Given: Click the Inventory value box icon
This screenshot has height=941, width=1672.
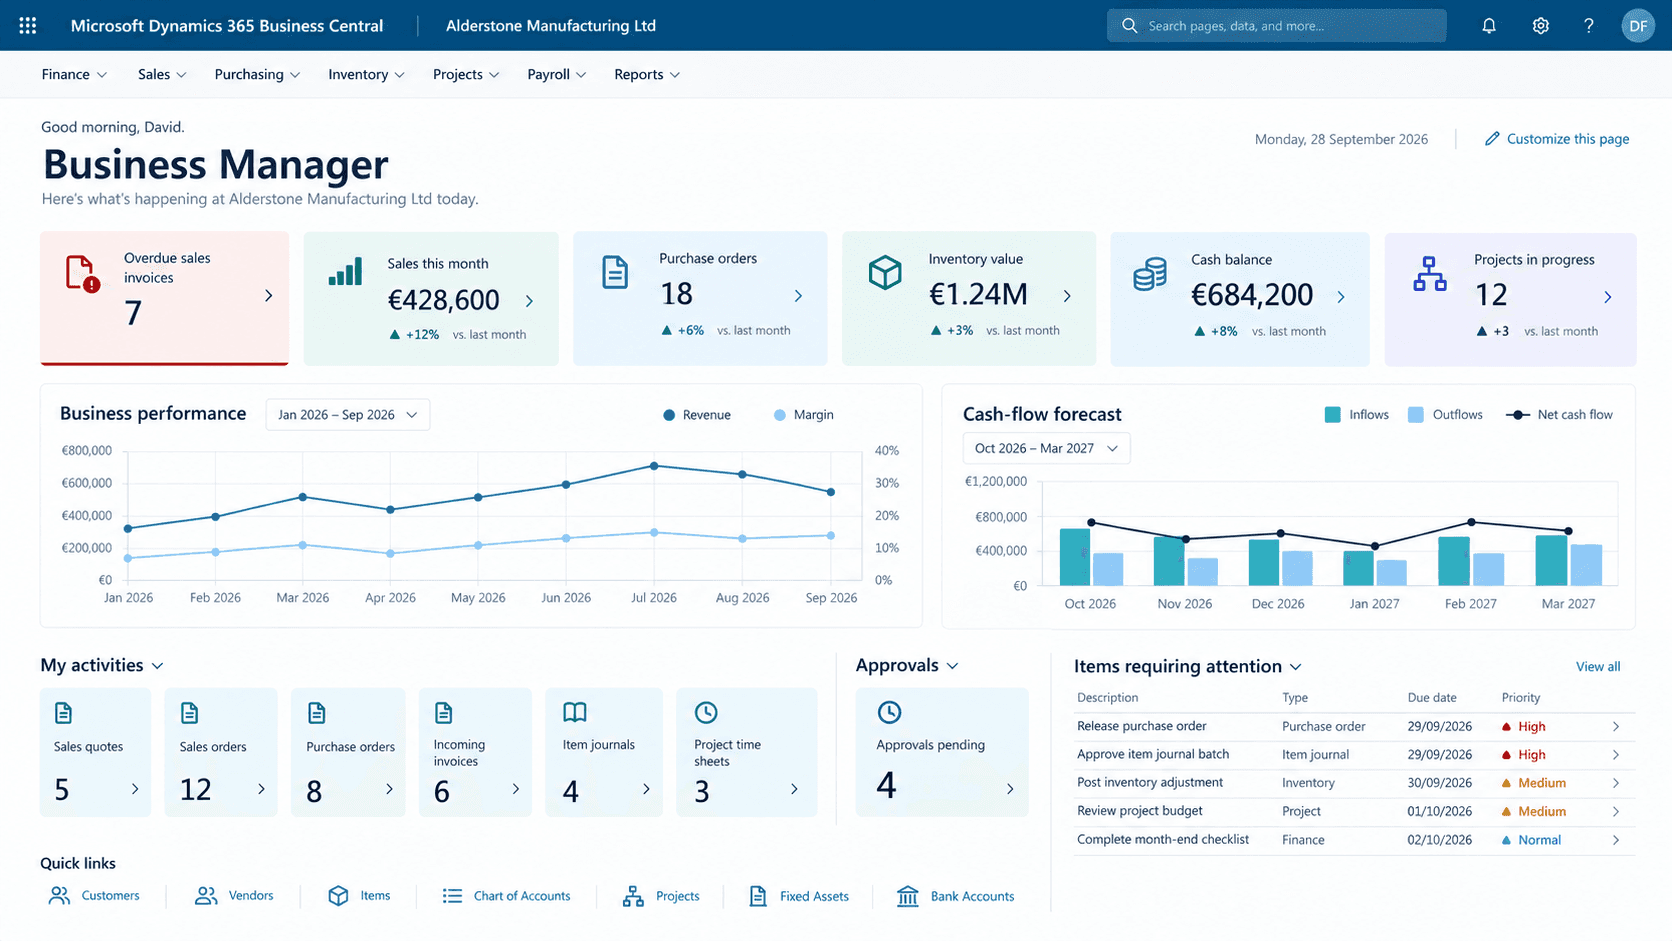Looking at the screenshot, I should pos(885,272).
